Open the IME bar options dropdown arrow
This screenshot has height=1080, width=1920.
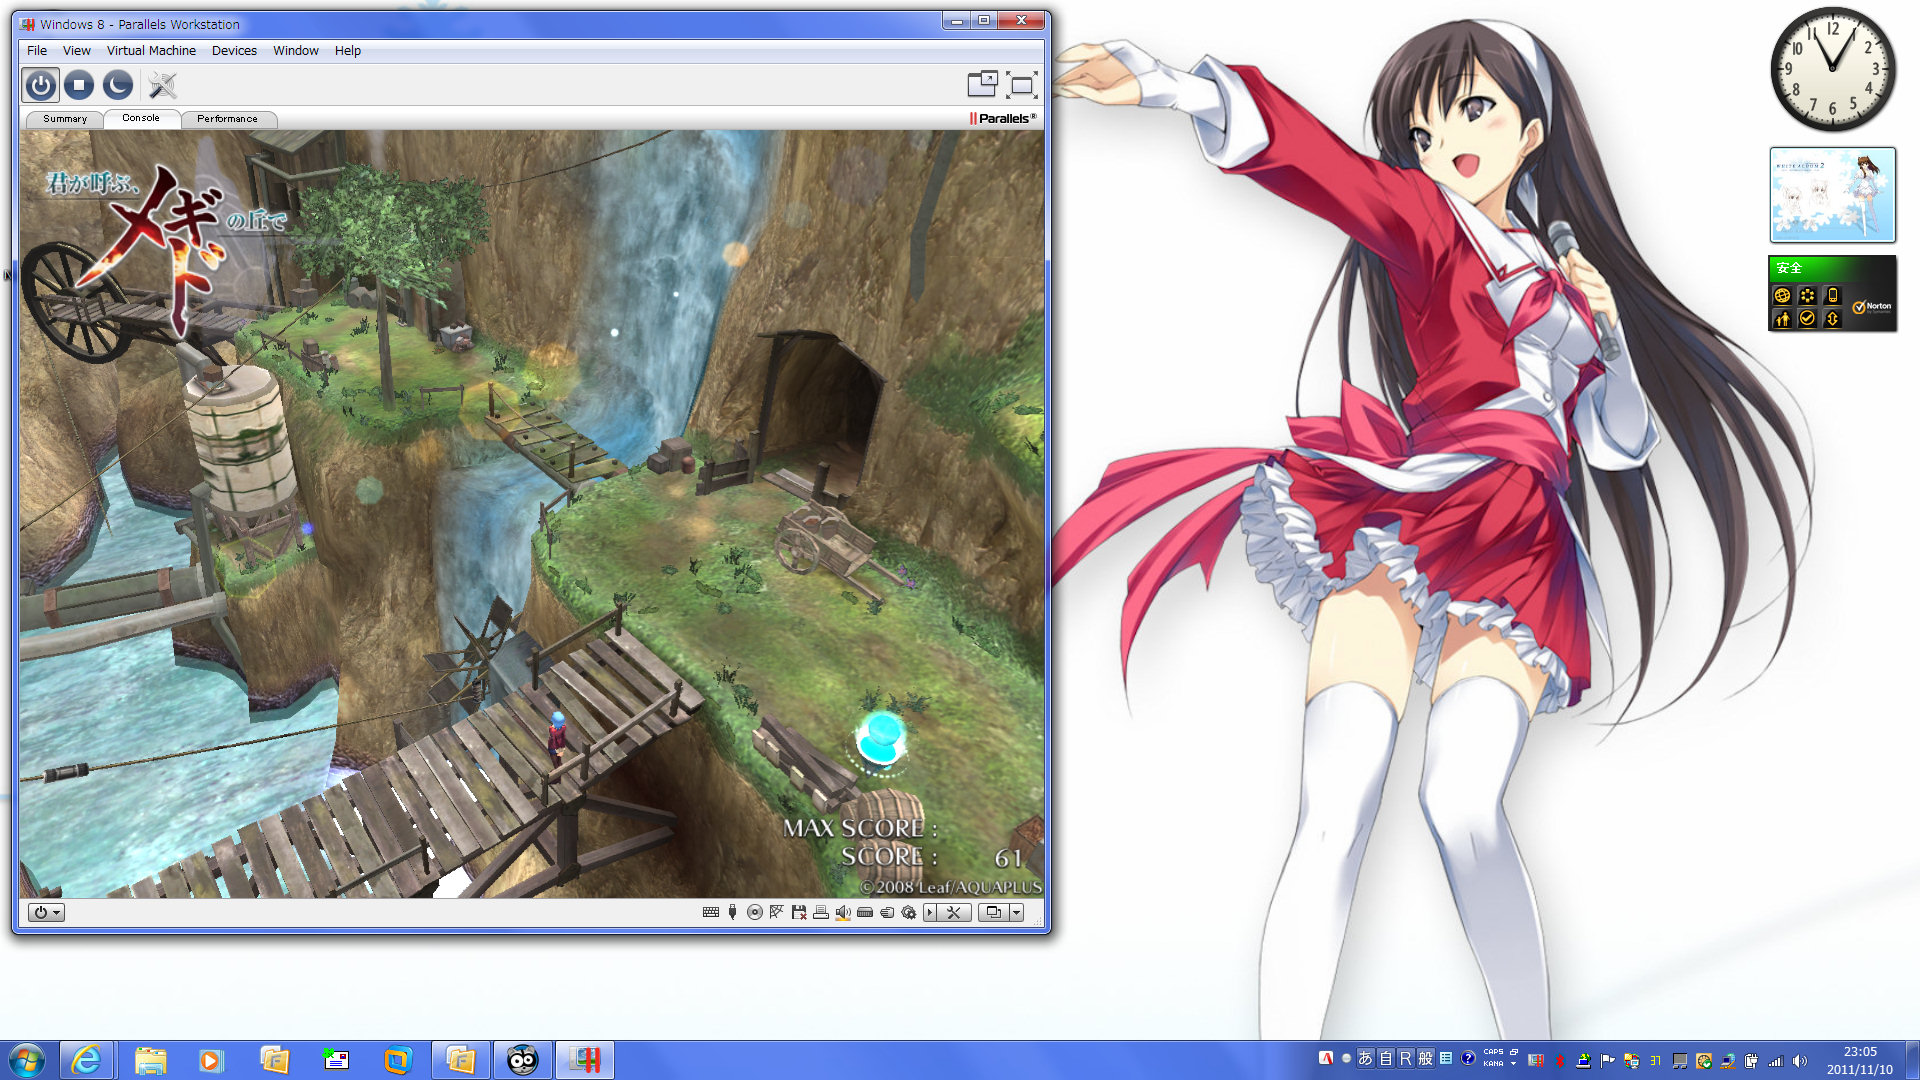(1514, 1064)
